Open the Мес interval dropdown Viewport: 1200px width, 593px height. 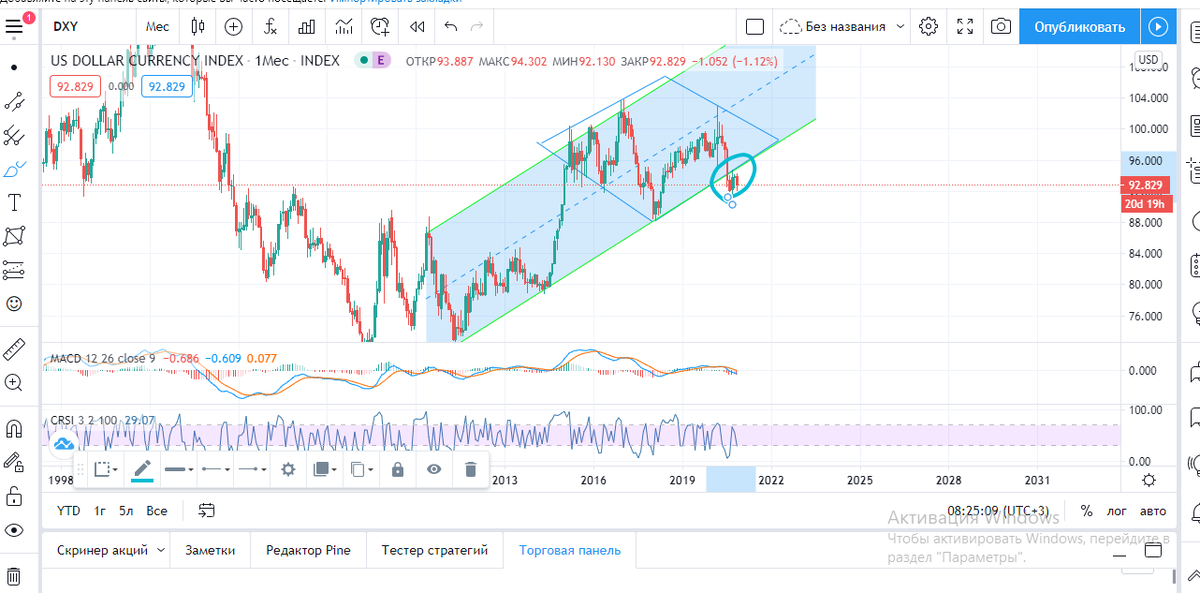pos(158,27)
